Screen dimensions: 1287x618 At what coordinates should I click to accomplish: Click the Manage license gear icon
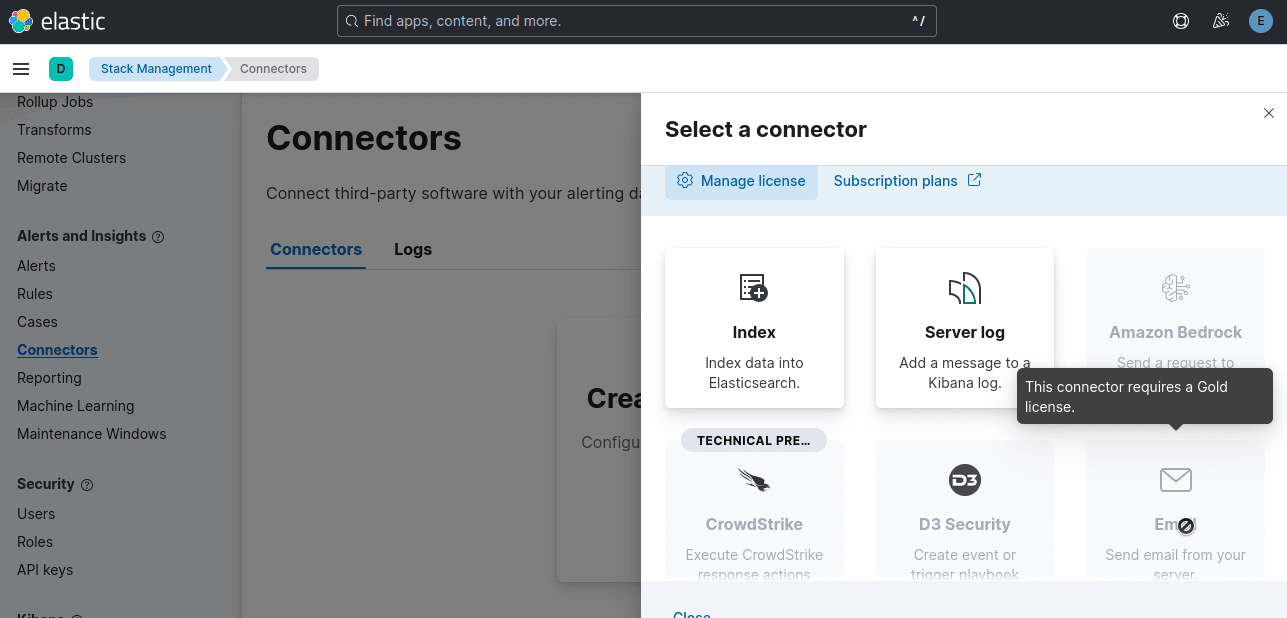coord(685,181)
